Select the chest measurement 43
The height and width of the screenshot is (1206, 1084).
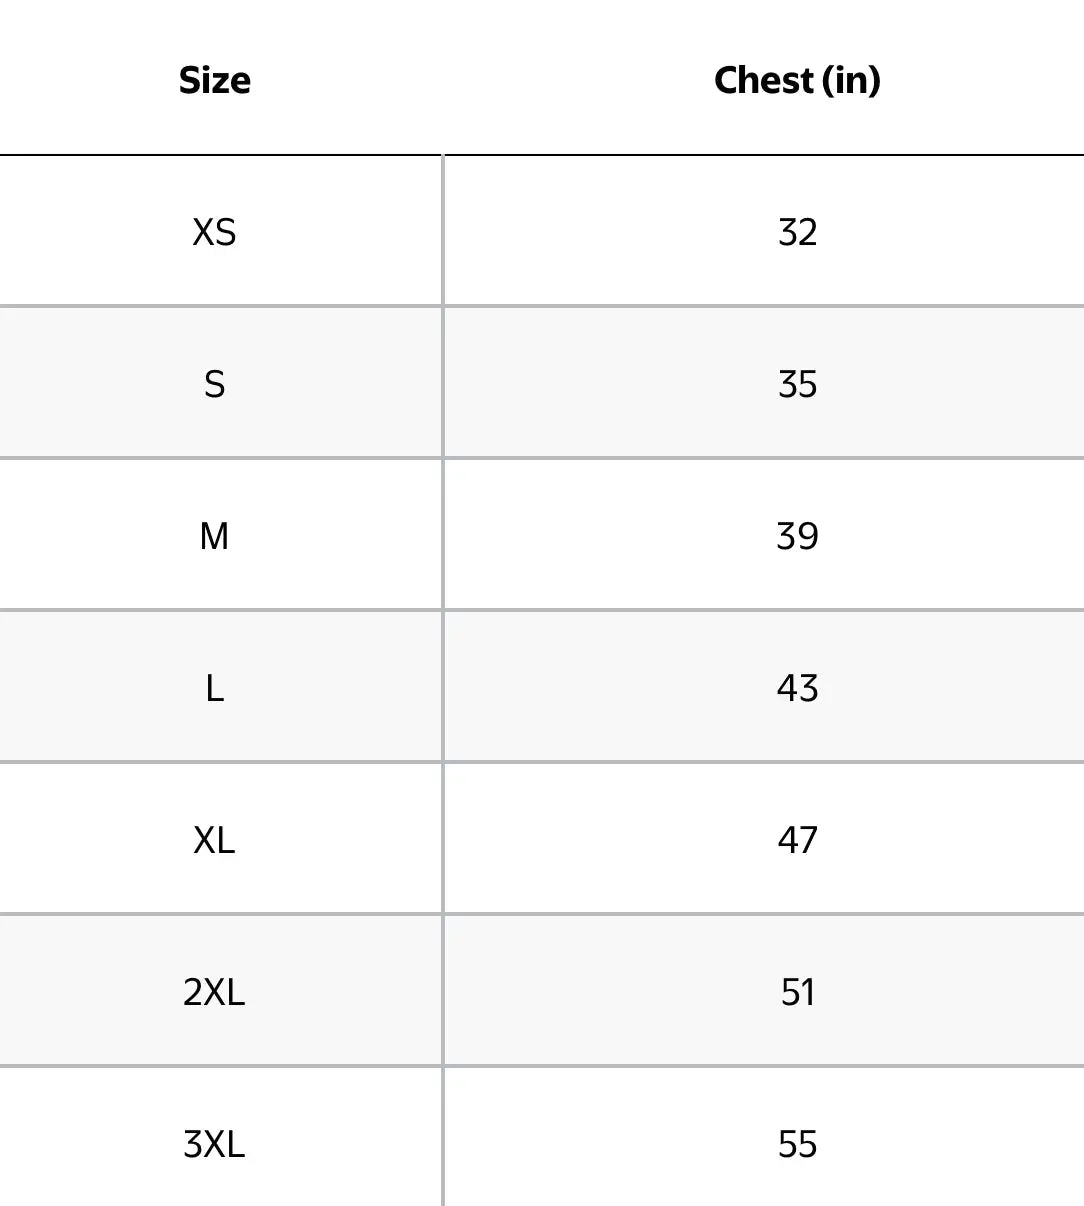(797, 688)
